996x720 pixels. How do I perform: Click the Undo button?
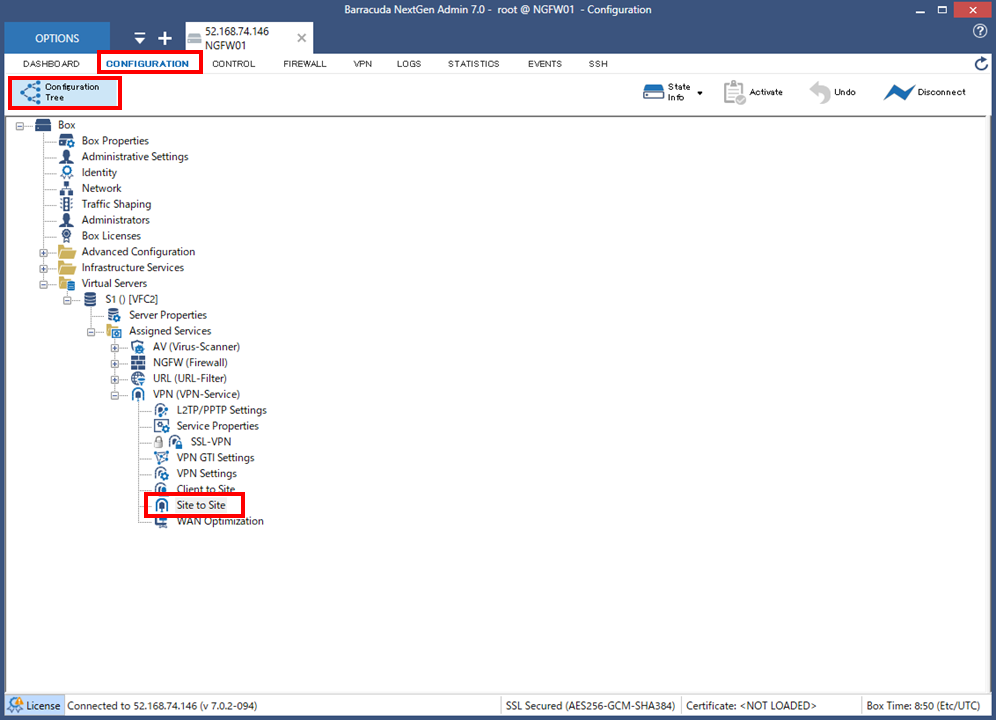coord(833,92)
